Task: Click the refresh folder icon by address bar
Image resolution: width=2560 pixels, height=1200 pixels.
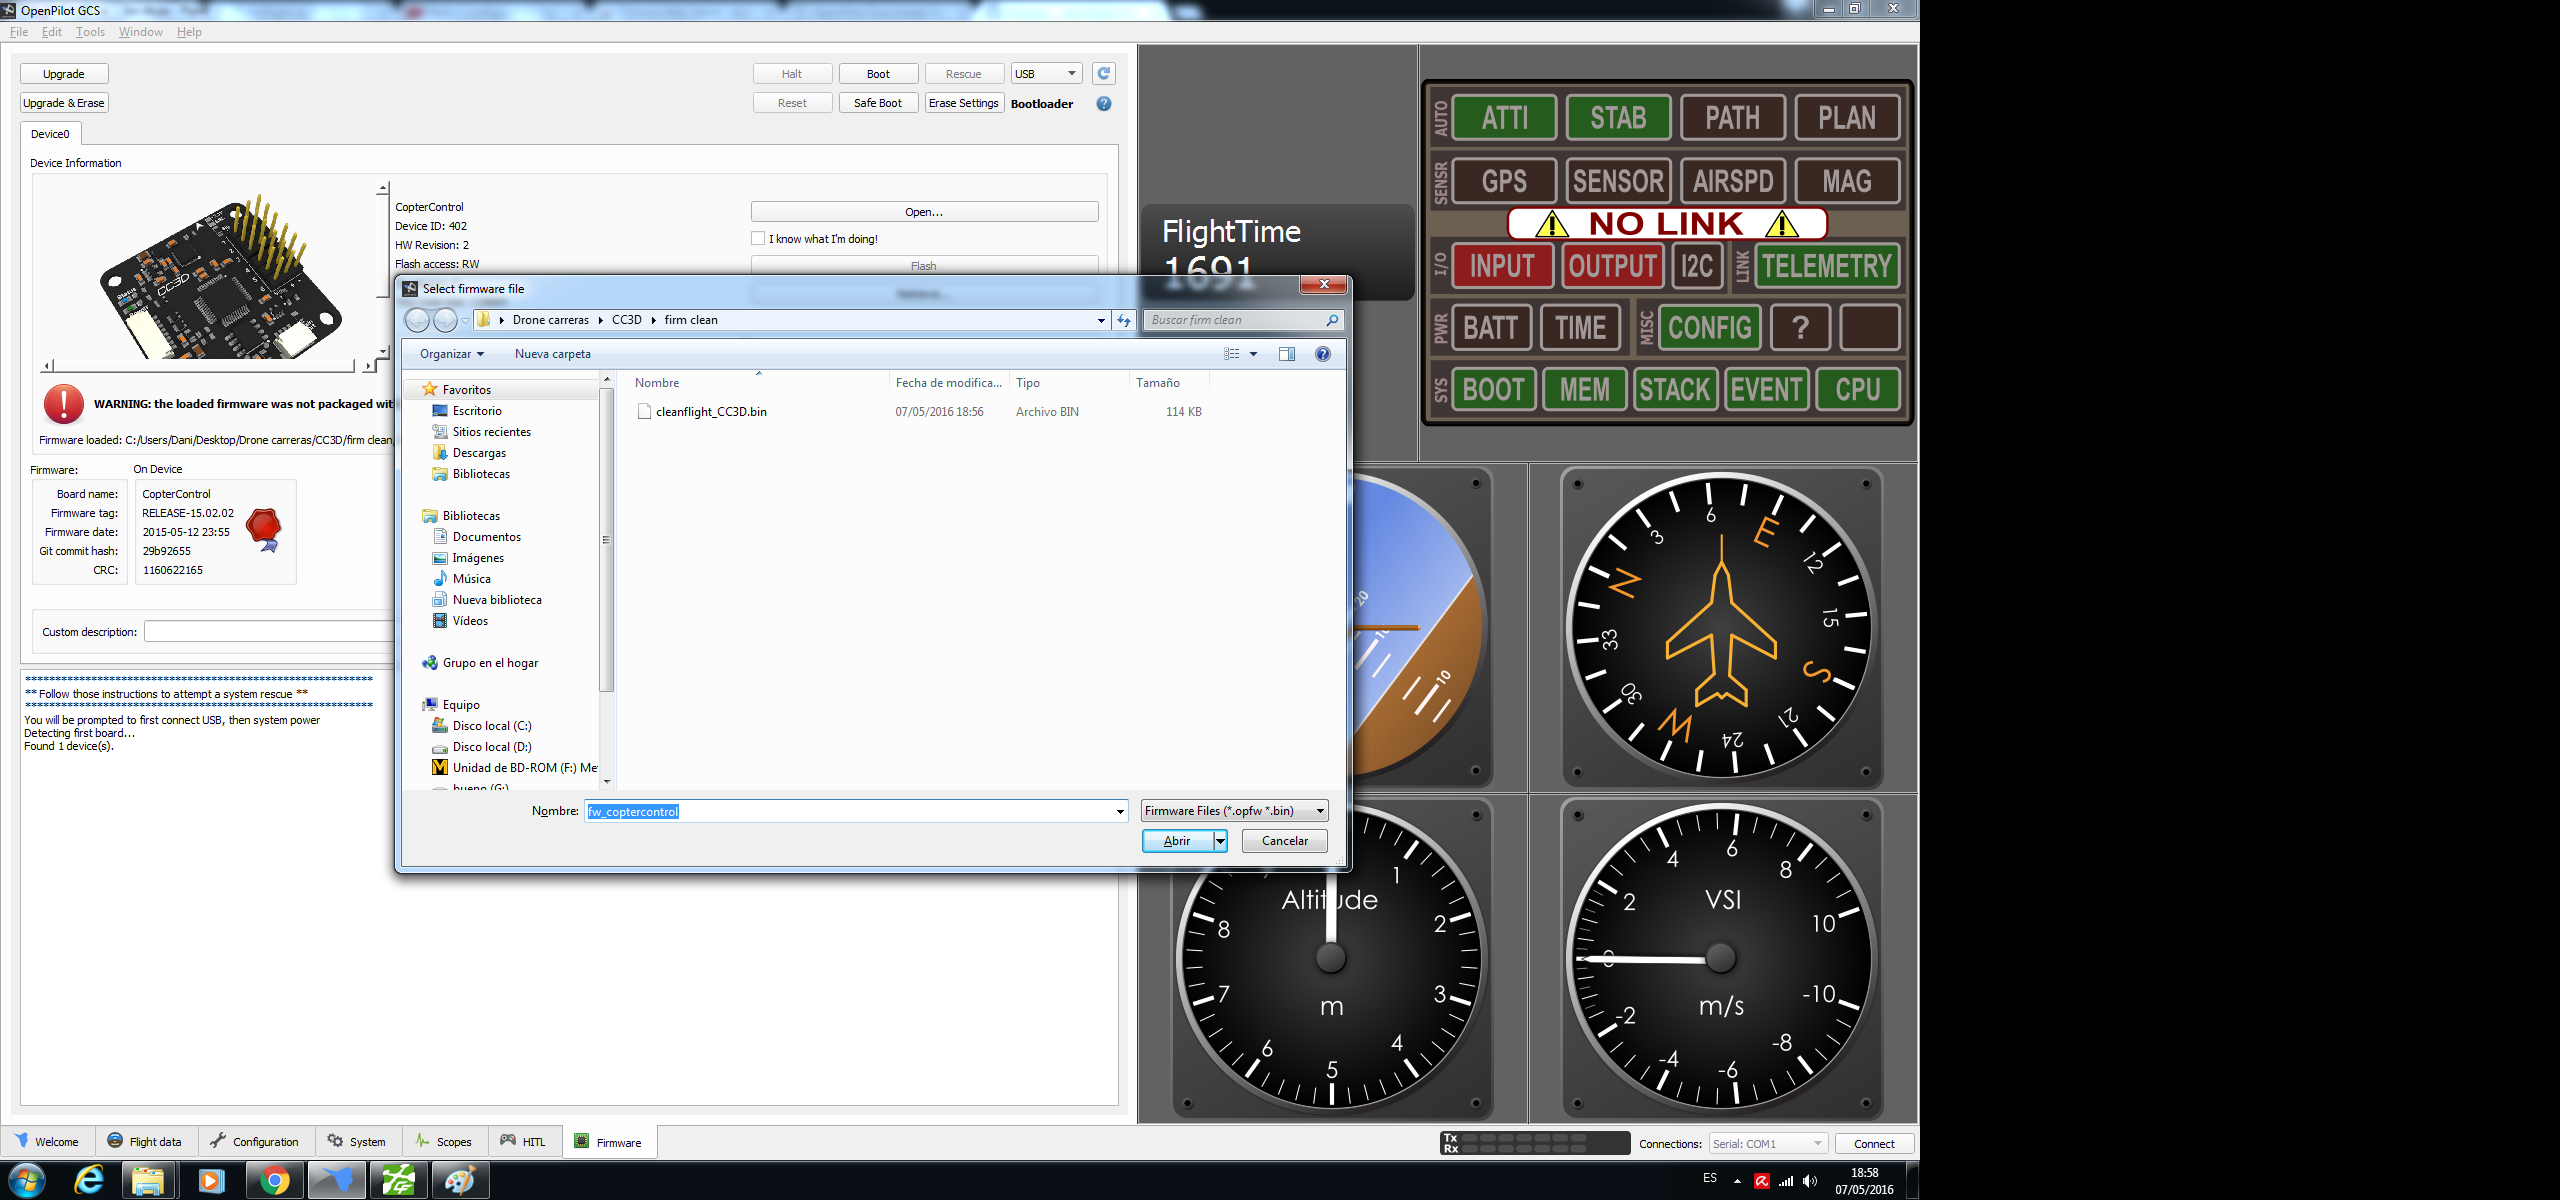Action: coord(1124,320)
